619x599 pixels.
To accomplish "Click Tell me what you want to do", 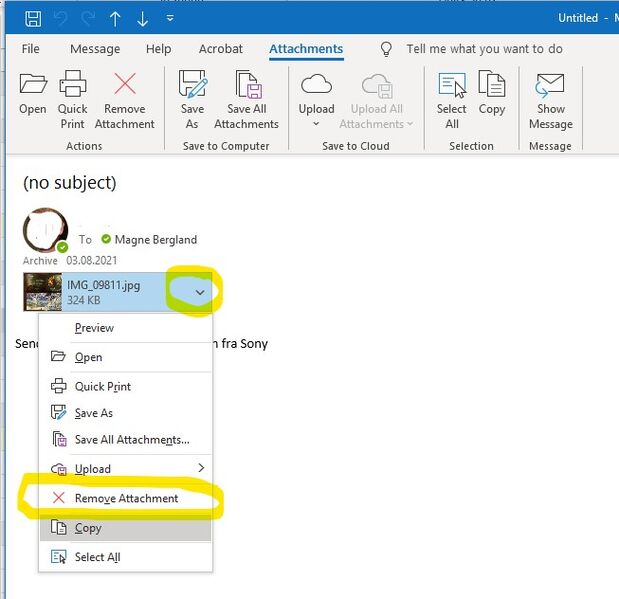I will [484, 49].
